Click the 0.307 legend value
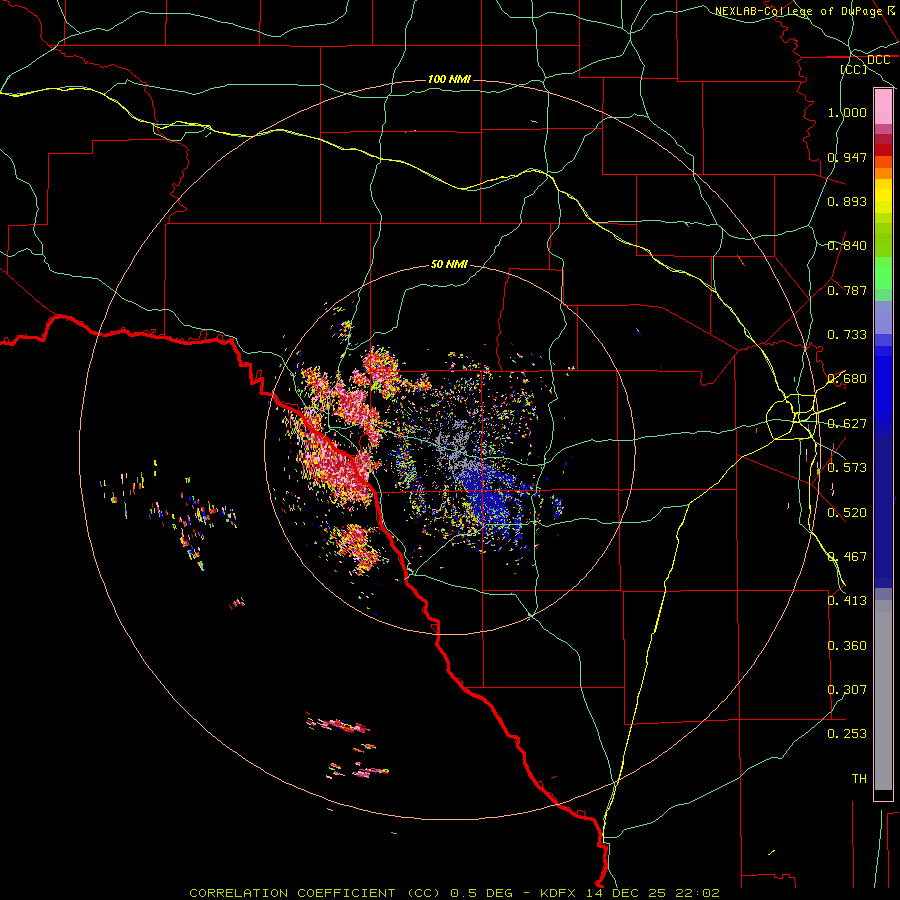This screenshot has height=900, width=900. point(847,690)
